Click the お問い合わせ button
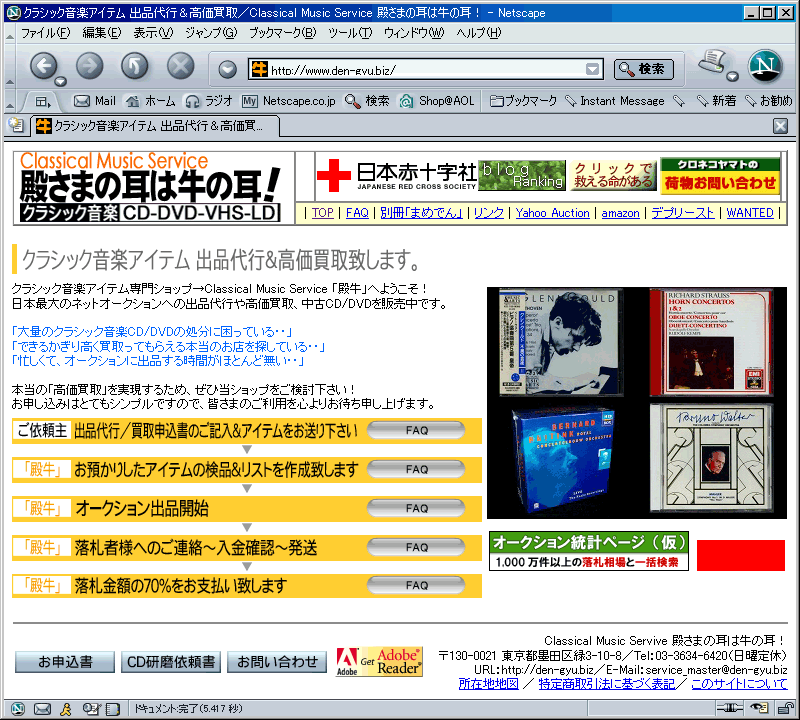800x720 pixels. click(x=277, y=662)
